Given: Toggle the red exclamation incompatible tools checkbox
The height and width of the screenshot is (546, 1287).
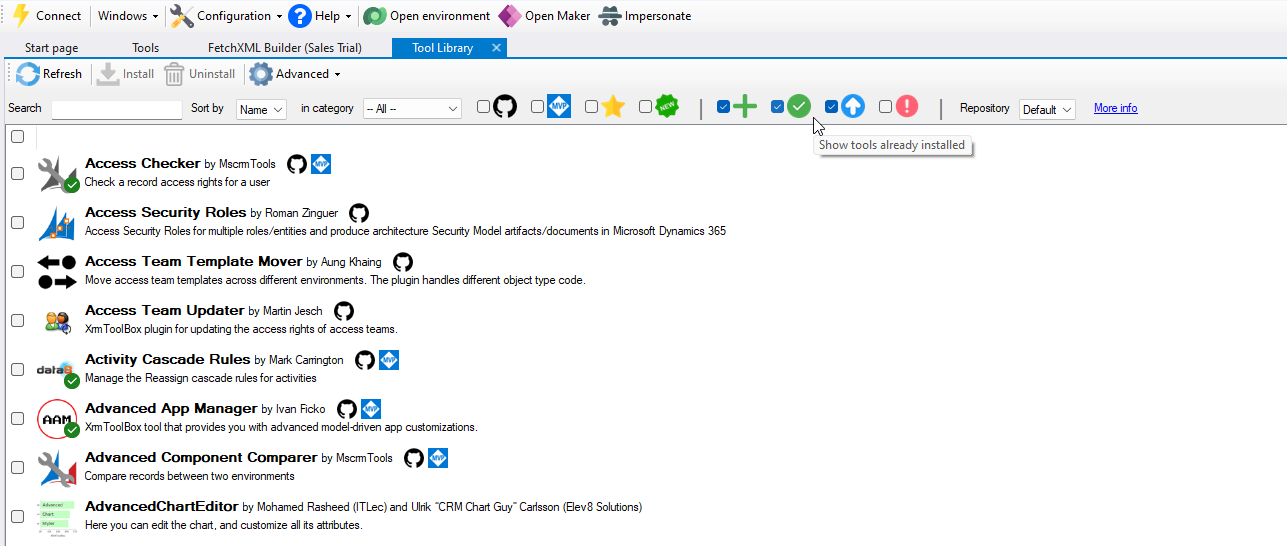Looking at the screenshot, I should pos(886,107).
